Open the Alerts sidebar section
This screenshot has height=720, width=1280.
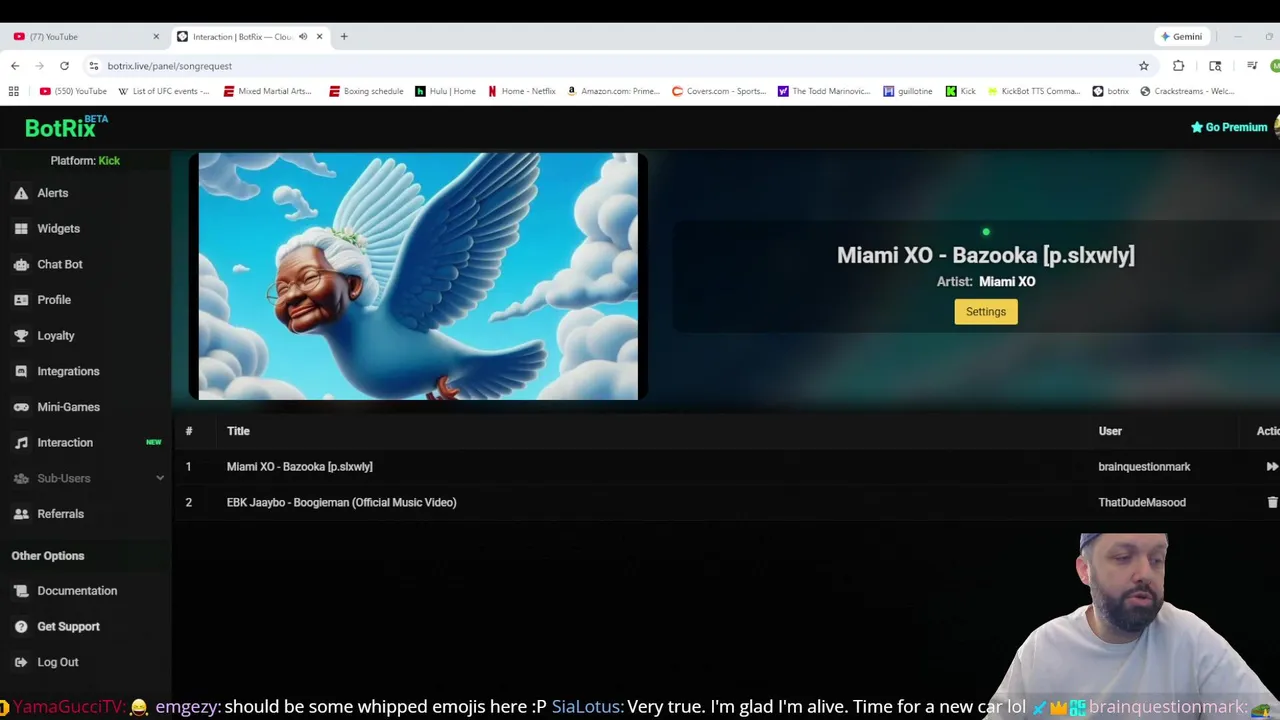pyautogui.click(x=53, y=193)
